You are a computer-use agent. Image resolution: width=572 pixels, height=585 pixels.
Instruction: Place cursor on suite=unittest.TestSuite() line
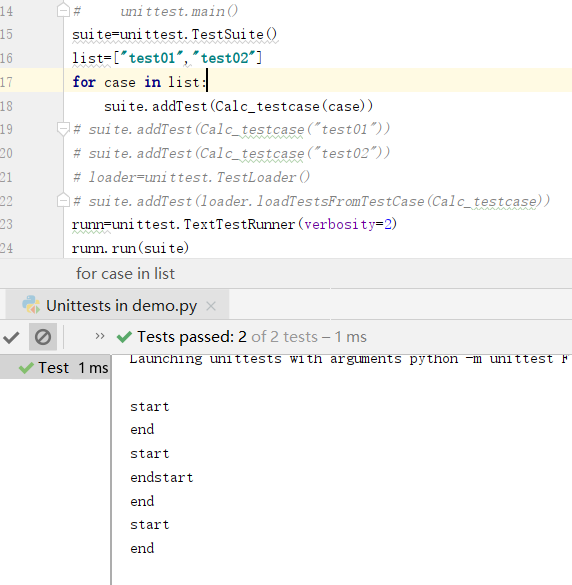click(x=175, y=35)
